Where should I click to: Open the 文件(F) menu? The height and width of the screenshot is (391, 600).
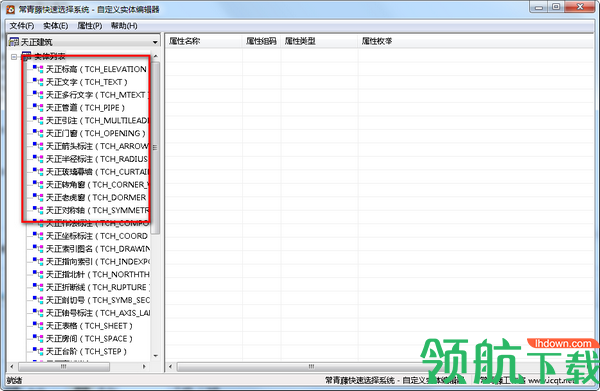pos(22,26)
